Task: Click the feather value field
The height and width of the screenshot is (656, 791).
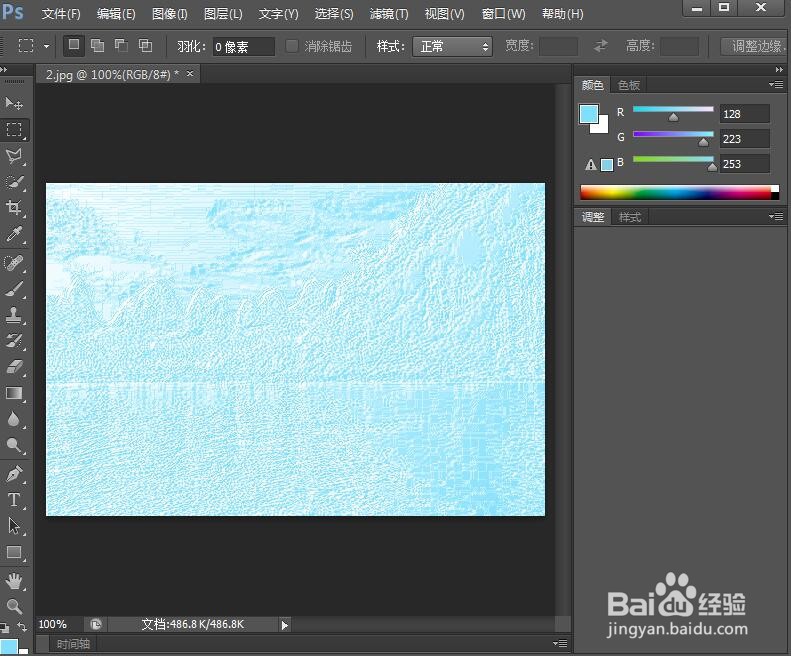Action: point(244,47)
